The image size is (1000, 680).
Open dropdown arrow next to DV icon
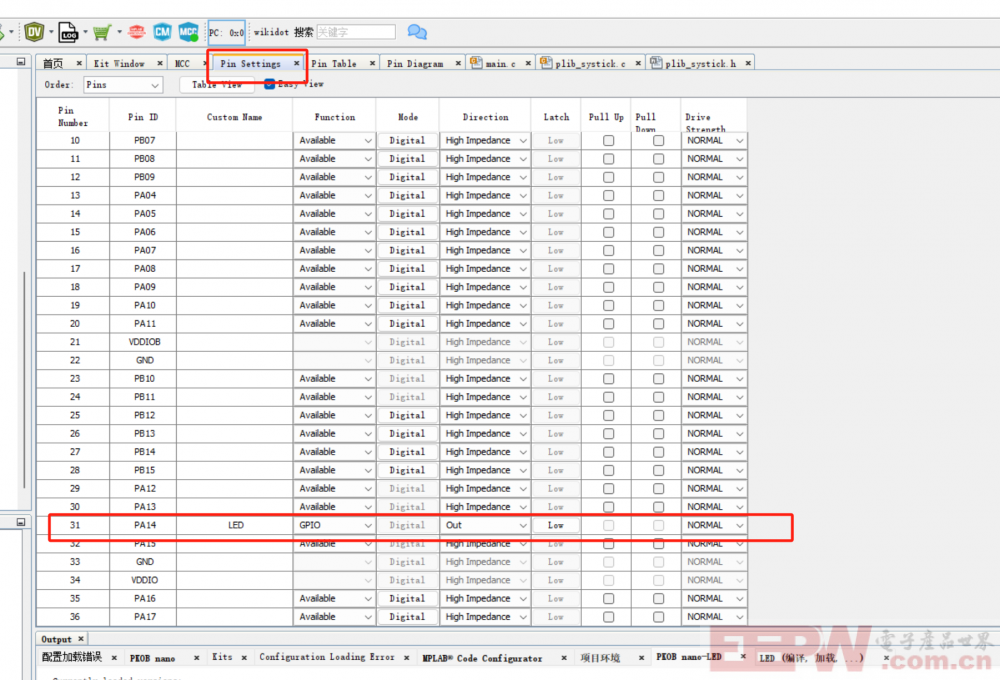pyautogui.click(x=51, y=32)
